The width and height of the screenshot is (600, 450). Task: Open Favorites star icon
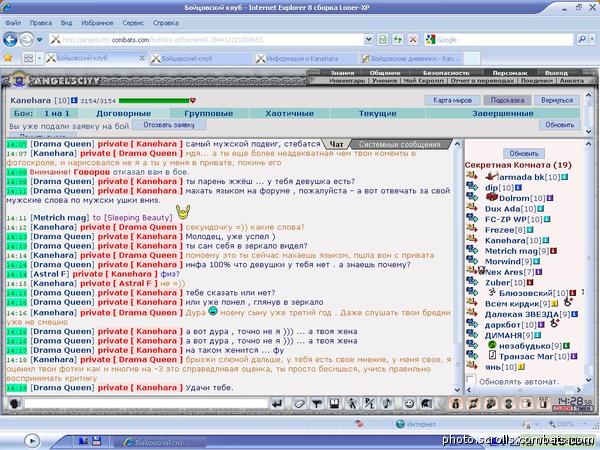(8, 58)
